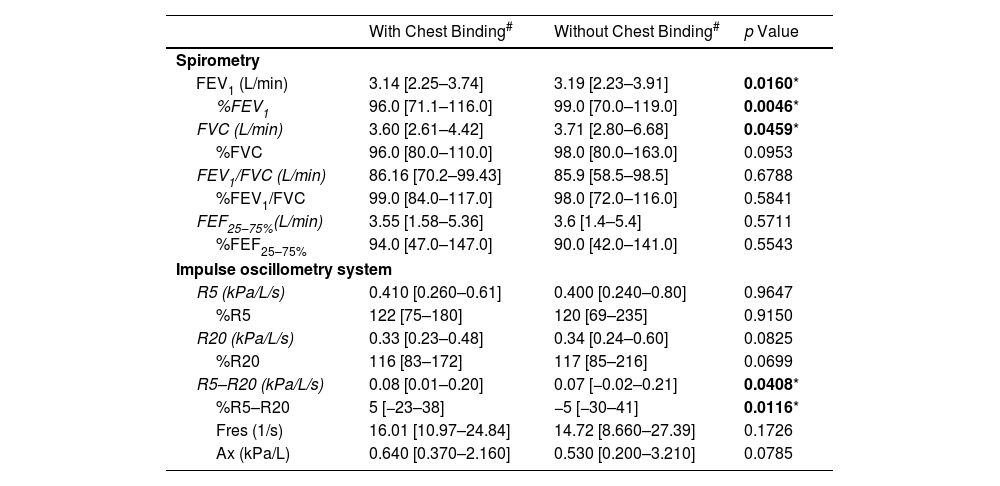Select the bold p value 0.0046
Screen dimensions: 1000x486
765,107
